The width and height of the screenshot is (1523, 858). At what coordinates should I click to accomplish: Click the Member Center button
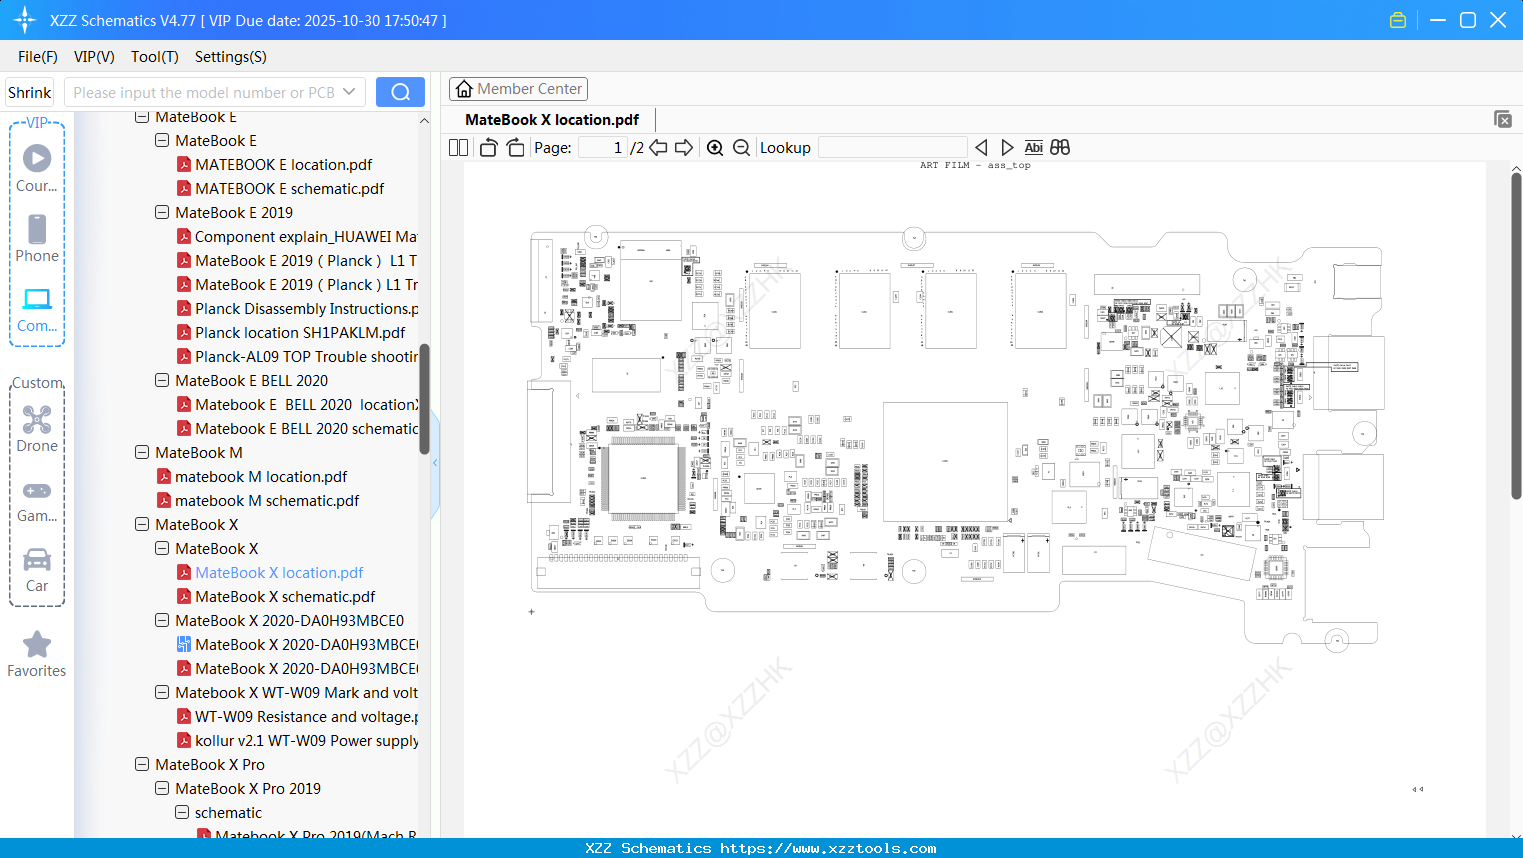coord(518,89)
